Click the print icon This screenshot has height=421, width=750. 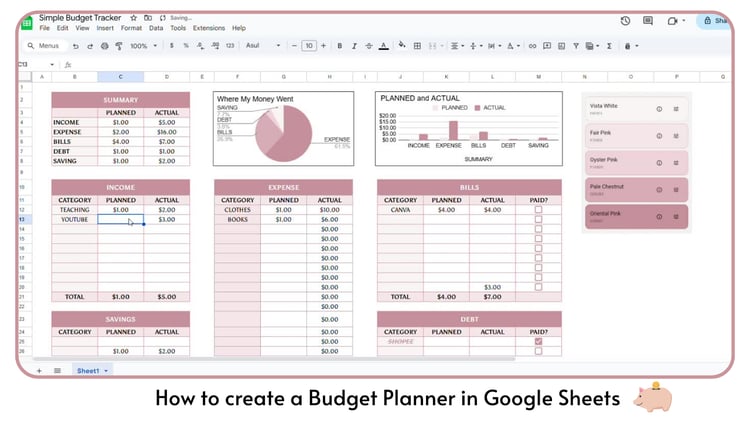coord(104,46)
